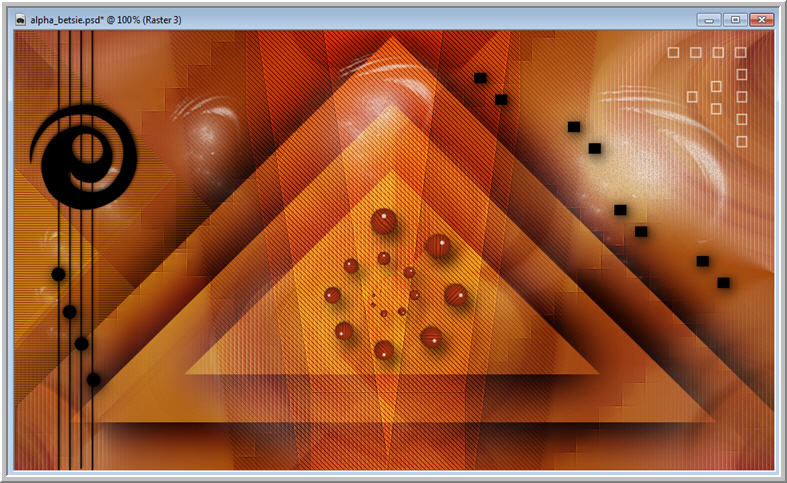The width and height of the screenshot is (787, 483).
Task: Close the alpha_betsie.psd image window
Action: coord(761,20)
